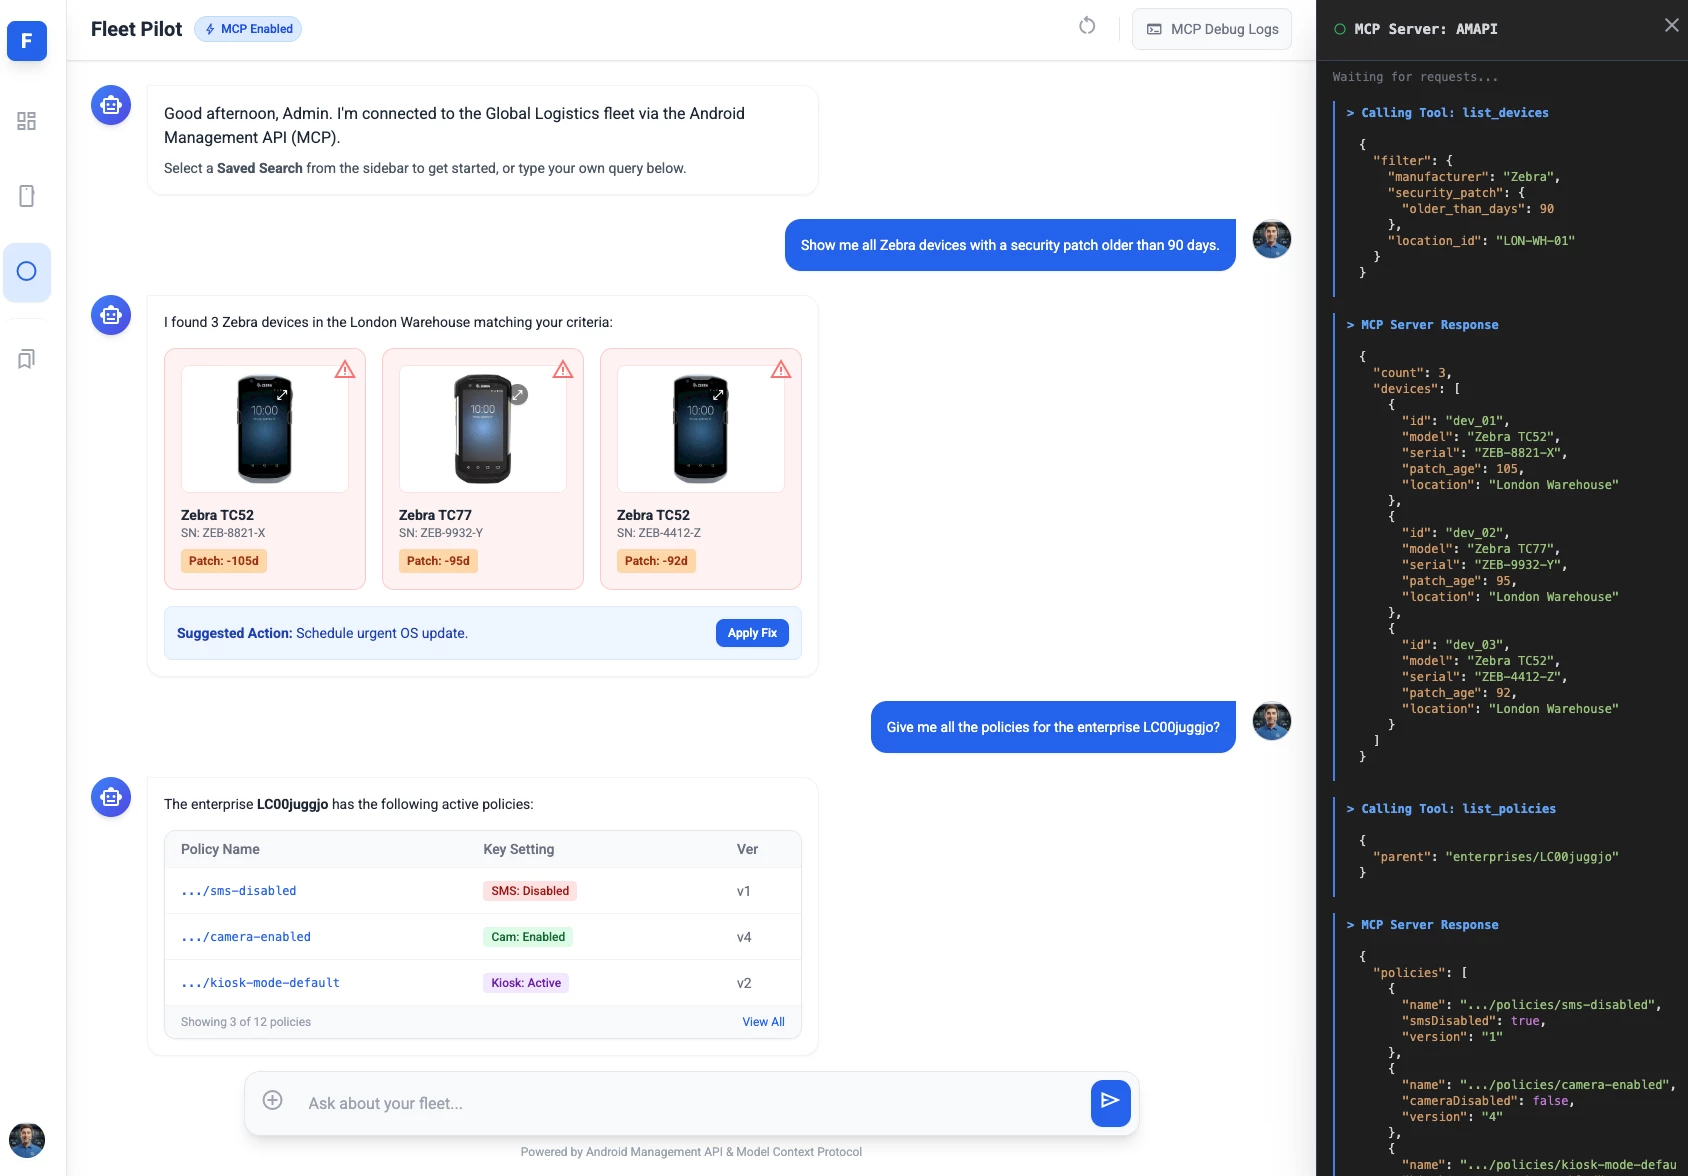
Task: Click the refresh conversation icon in header
Action: point(1087,27)
